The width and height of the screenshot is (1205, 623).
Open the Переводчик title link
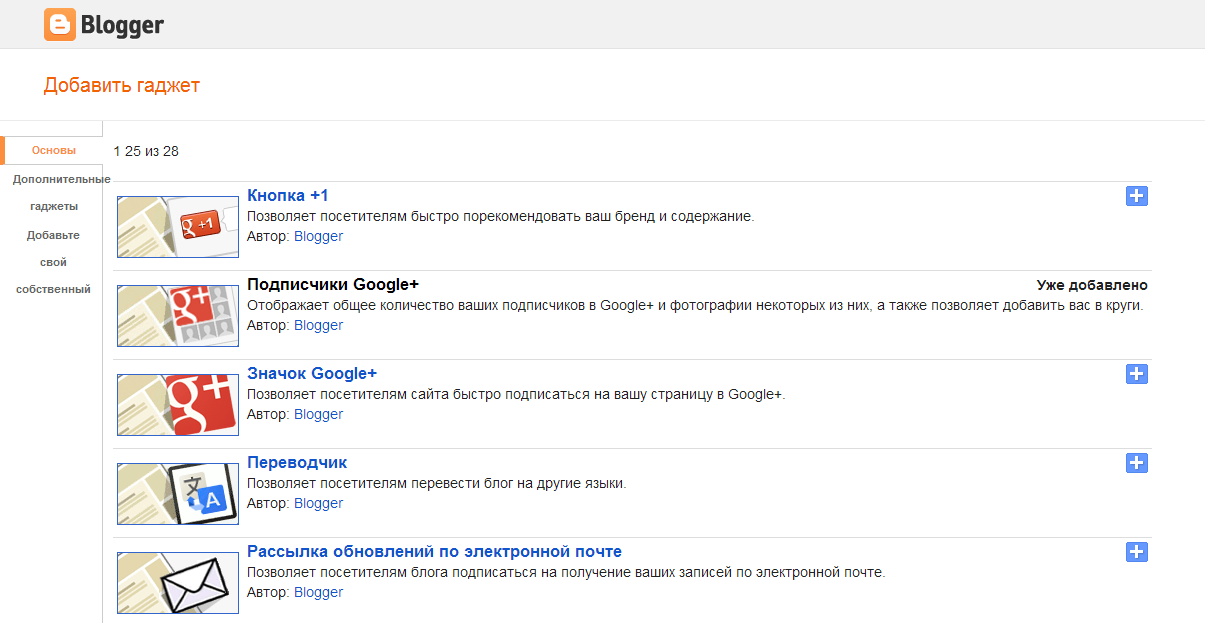tap(297, 462)
